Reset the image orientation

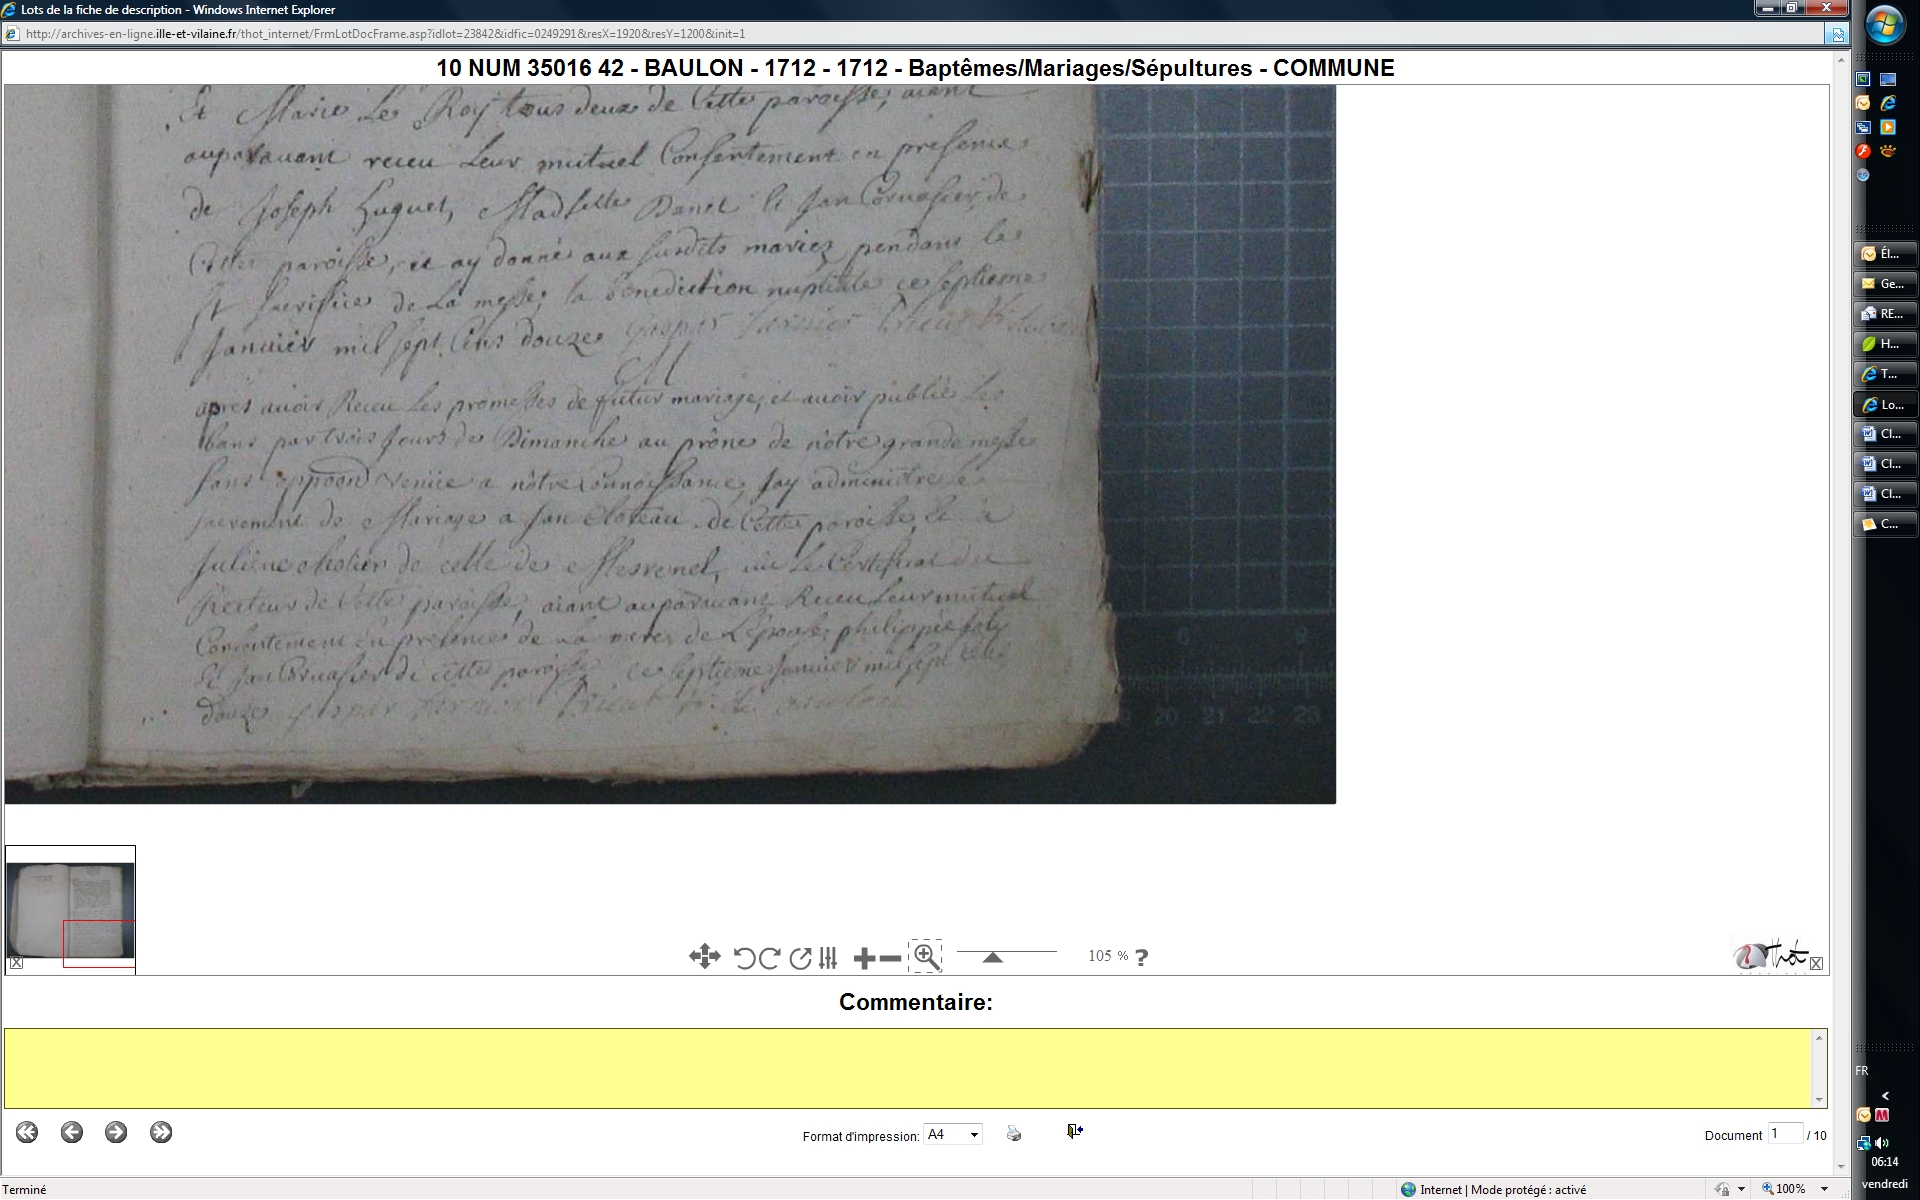800,958
